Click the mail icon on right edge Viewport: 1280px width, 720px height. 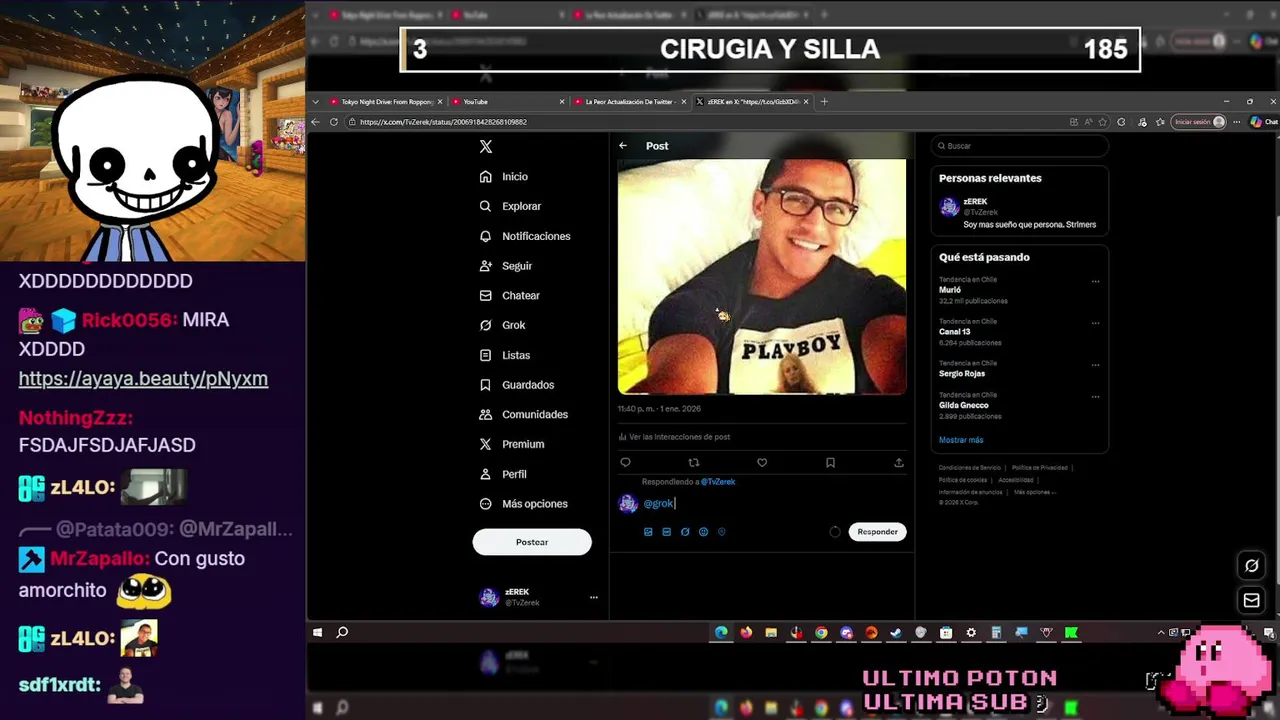tap(1251, 600)
